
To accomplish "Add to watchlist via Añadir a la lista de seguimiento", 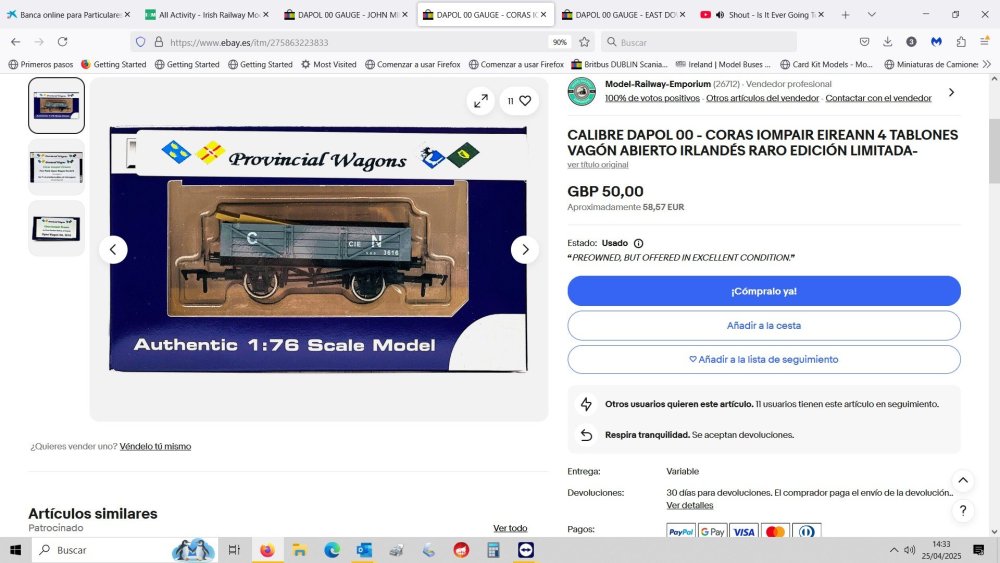I will tap(764, 360).
